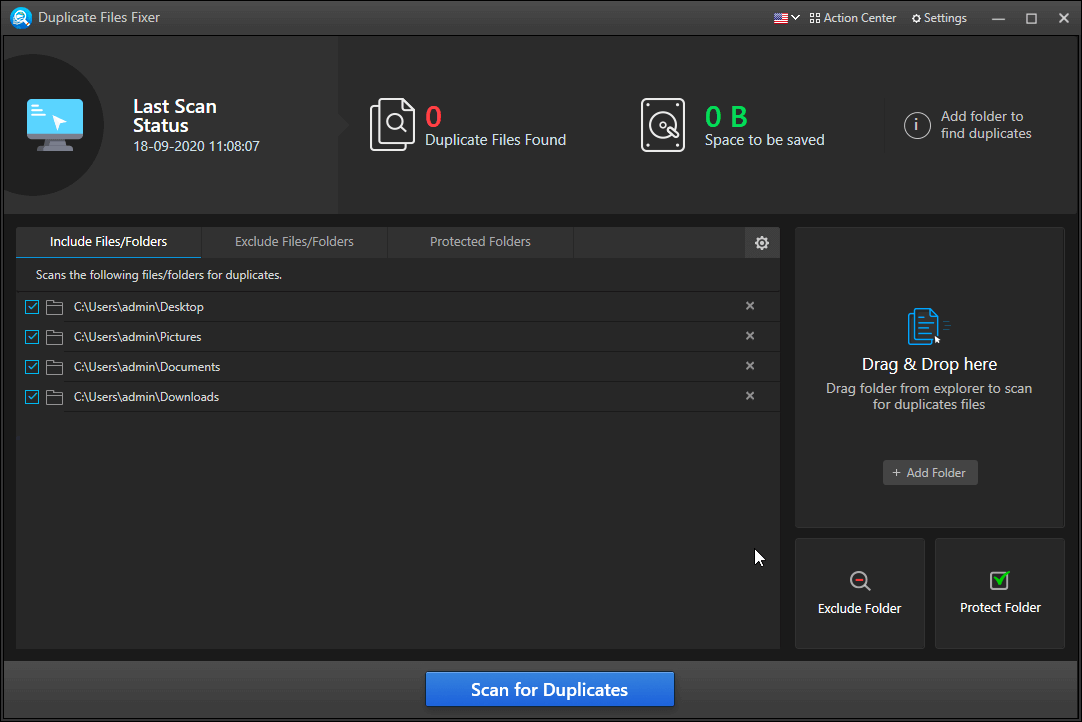Open the folder list gear settings
Viewport: 1082px width, 722px height.
762,243
